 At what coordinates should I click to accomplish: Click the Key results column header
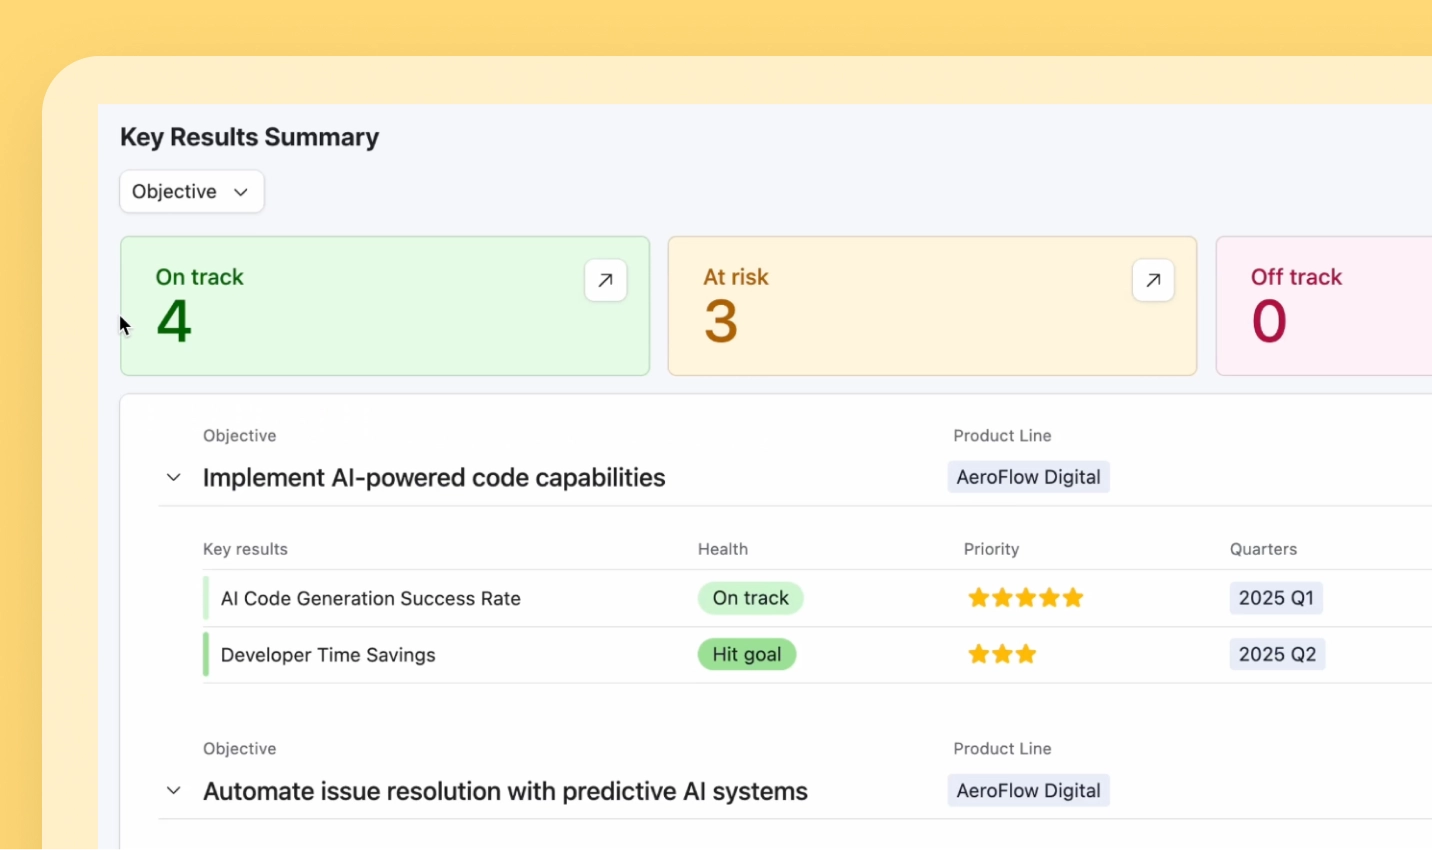[x=245, y=549]
